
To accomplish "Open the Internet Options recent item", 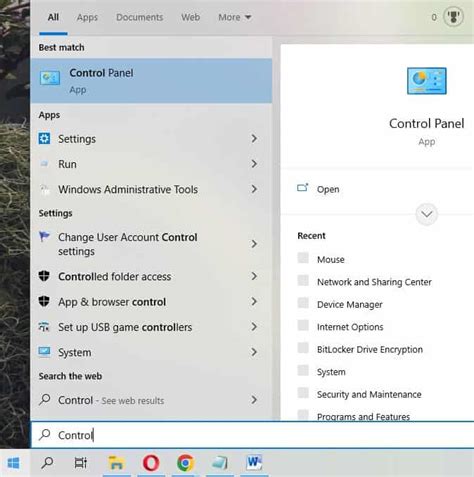I will (x=350, y=327).
